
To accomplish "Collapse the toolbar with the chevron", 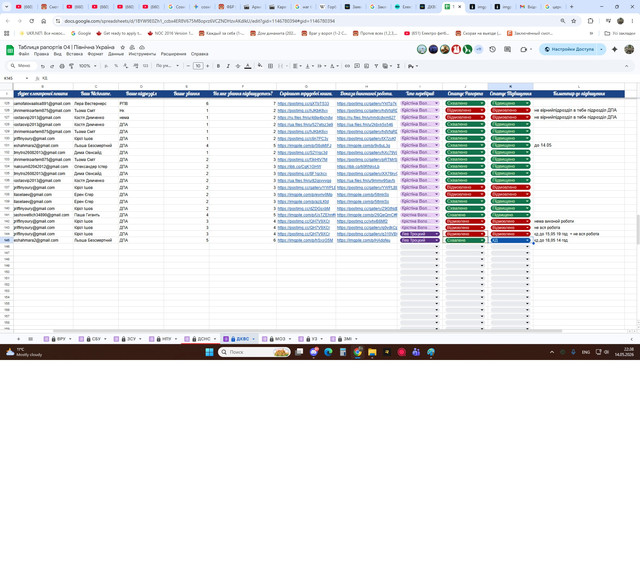I will (627, 66).
